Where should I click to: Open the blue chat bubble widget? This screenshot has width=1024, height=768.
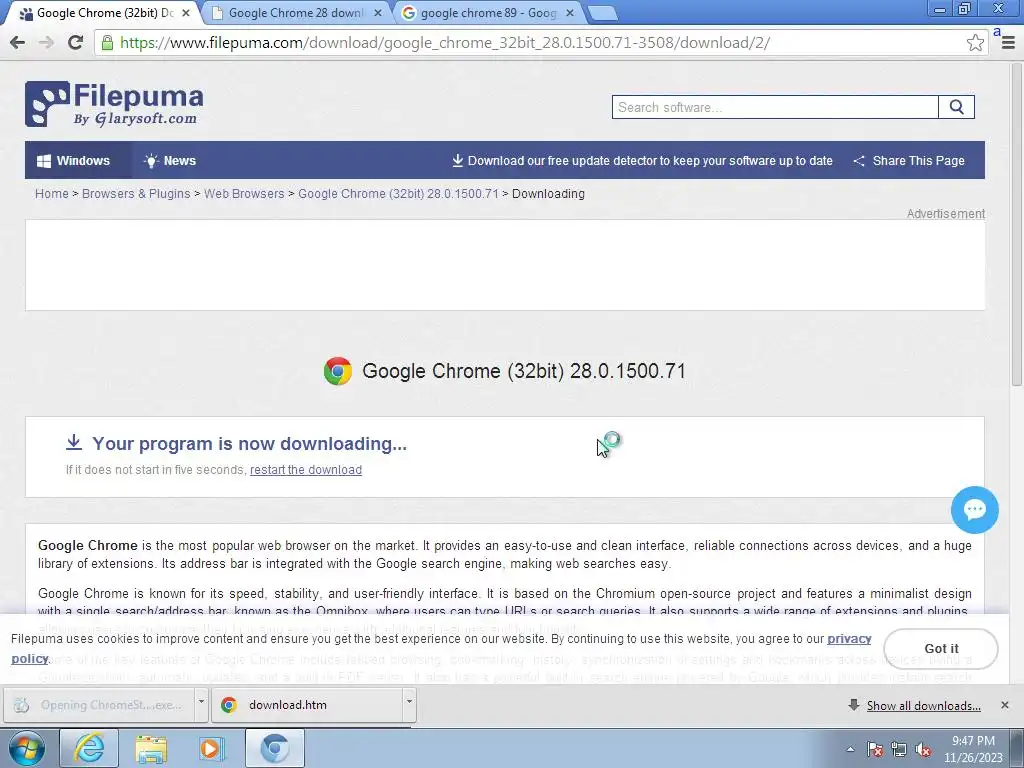[x=974, y=510]
